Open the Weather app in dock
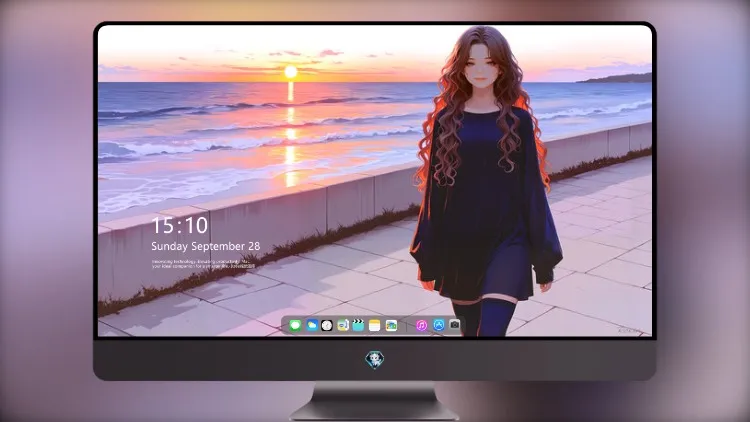Screen dimensions: 750x422 click(x=311, y=325)
